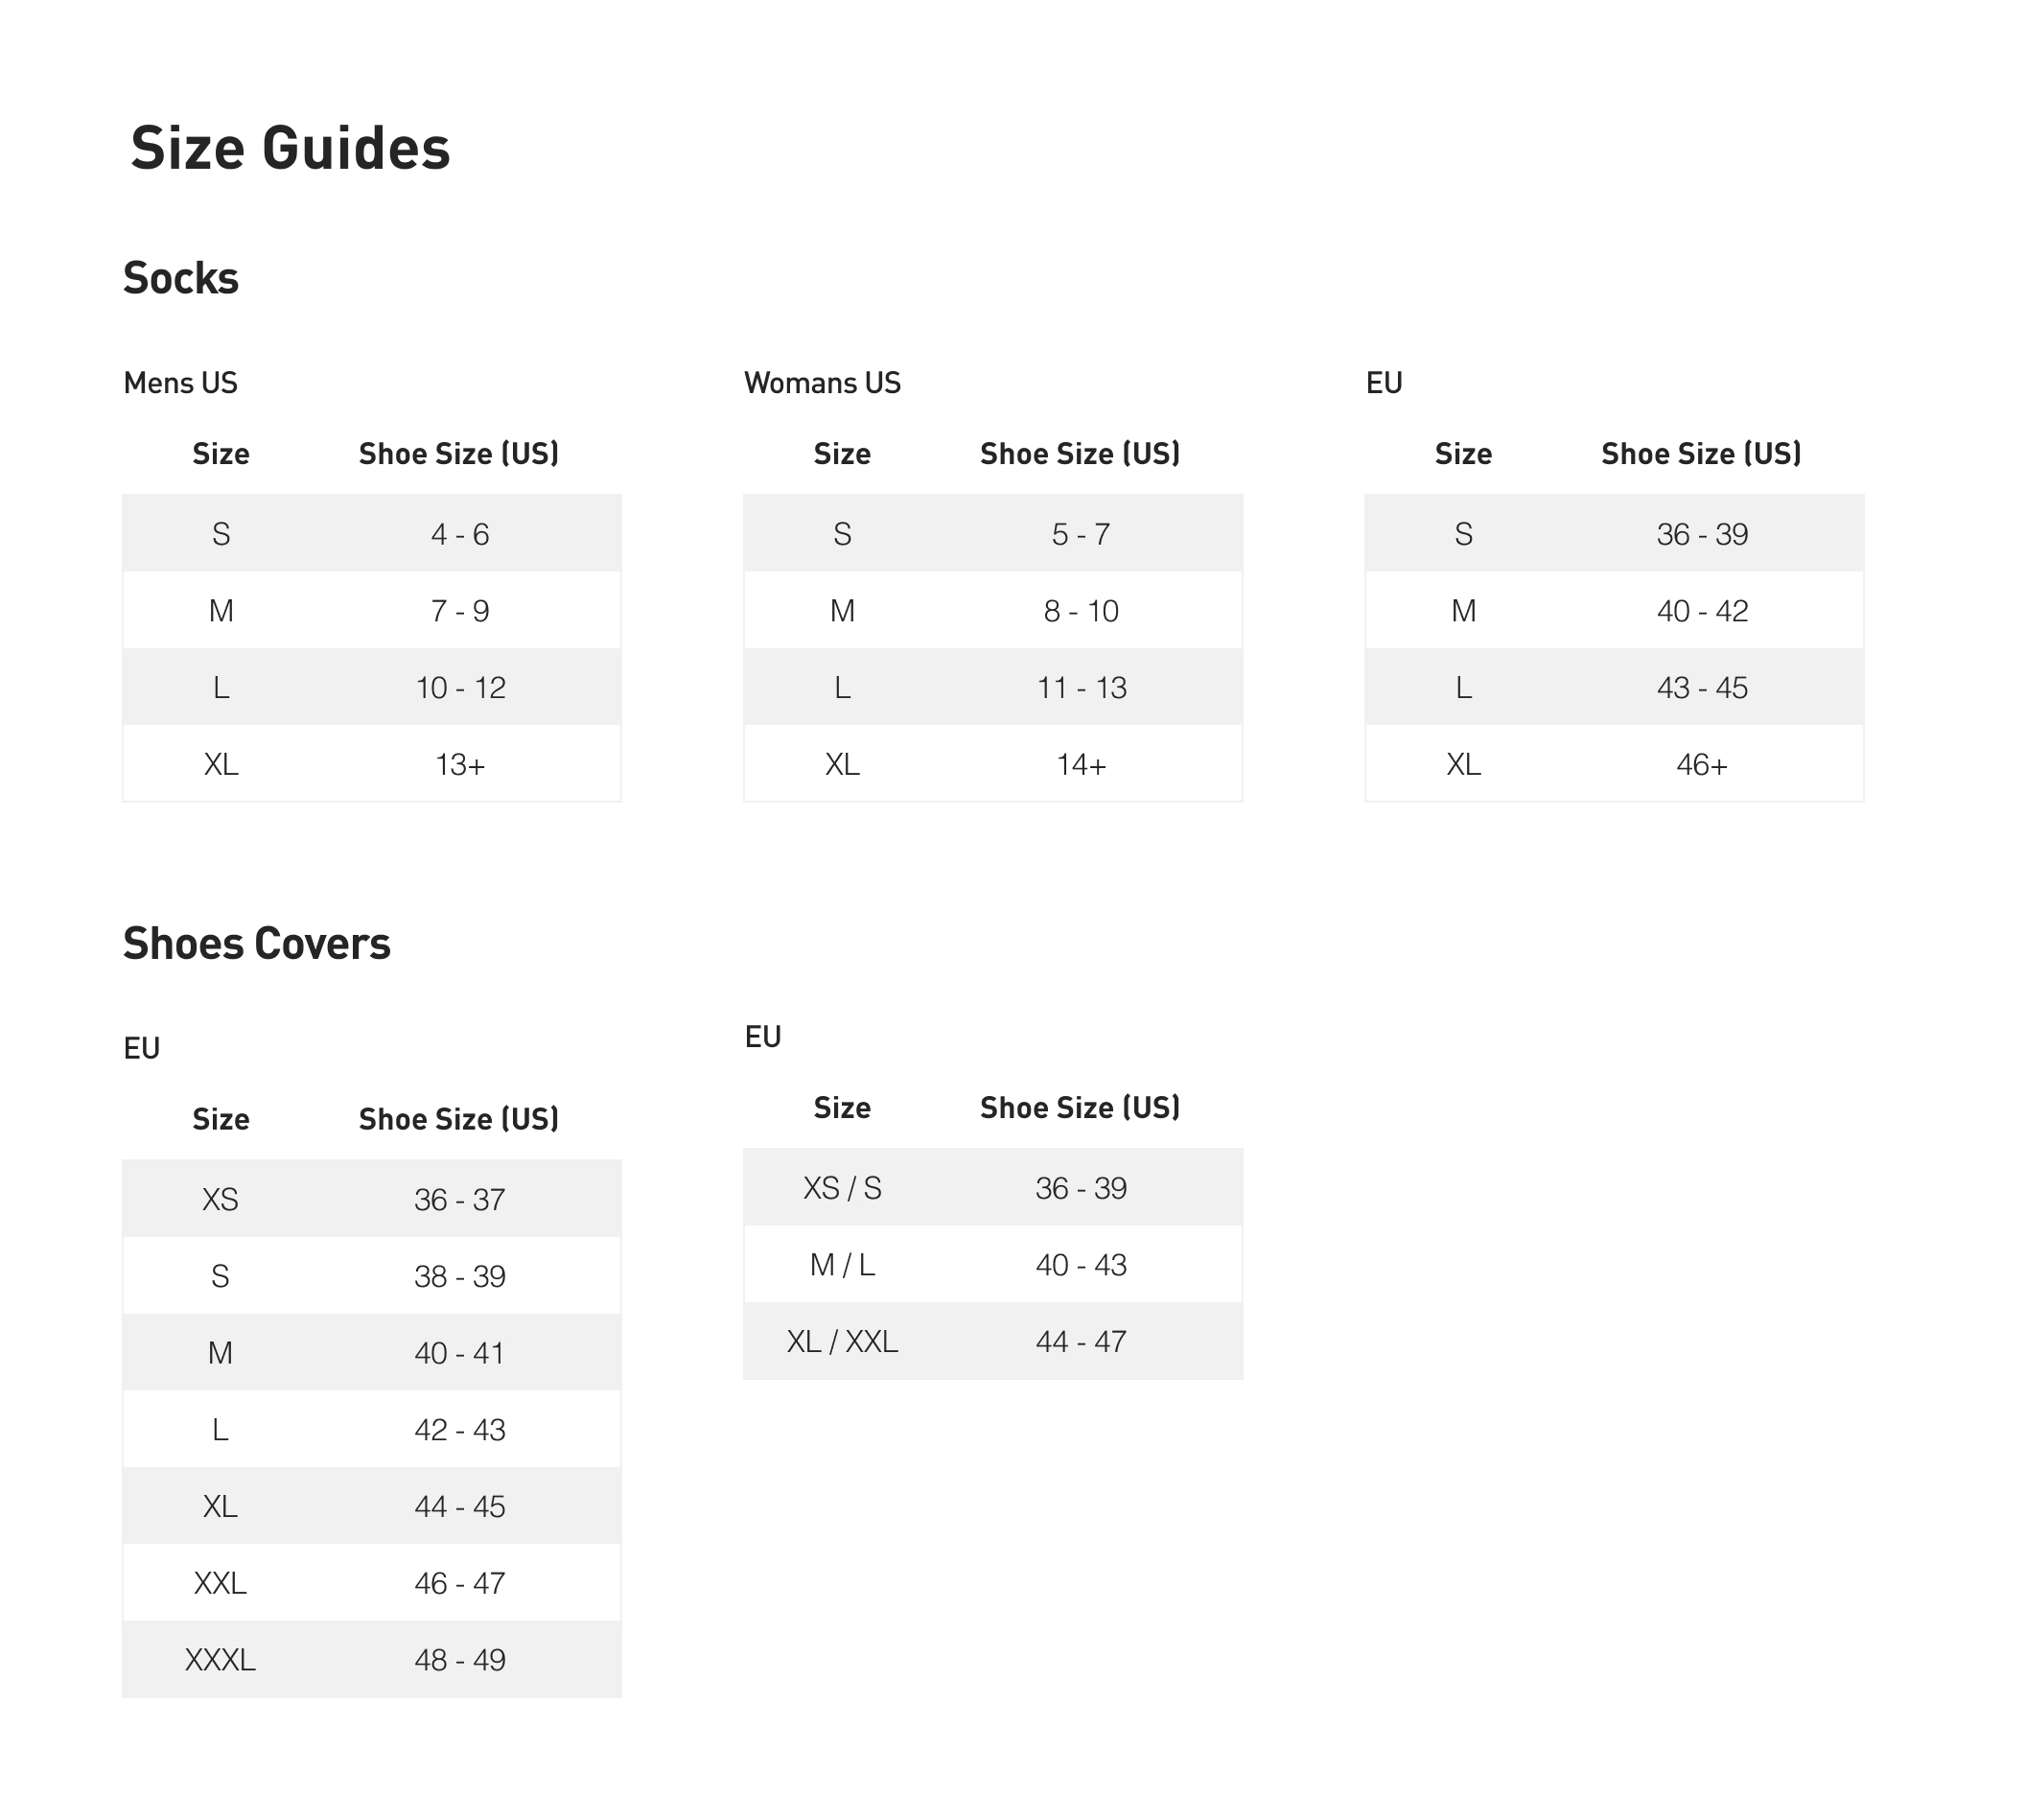The width and height of the screenshot is (2025, 1820).
Task: Select the M / L size row label
Action: (842, 1265)
